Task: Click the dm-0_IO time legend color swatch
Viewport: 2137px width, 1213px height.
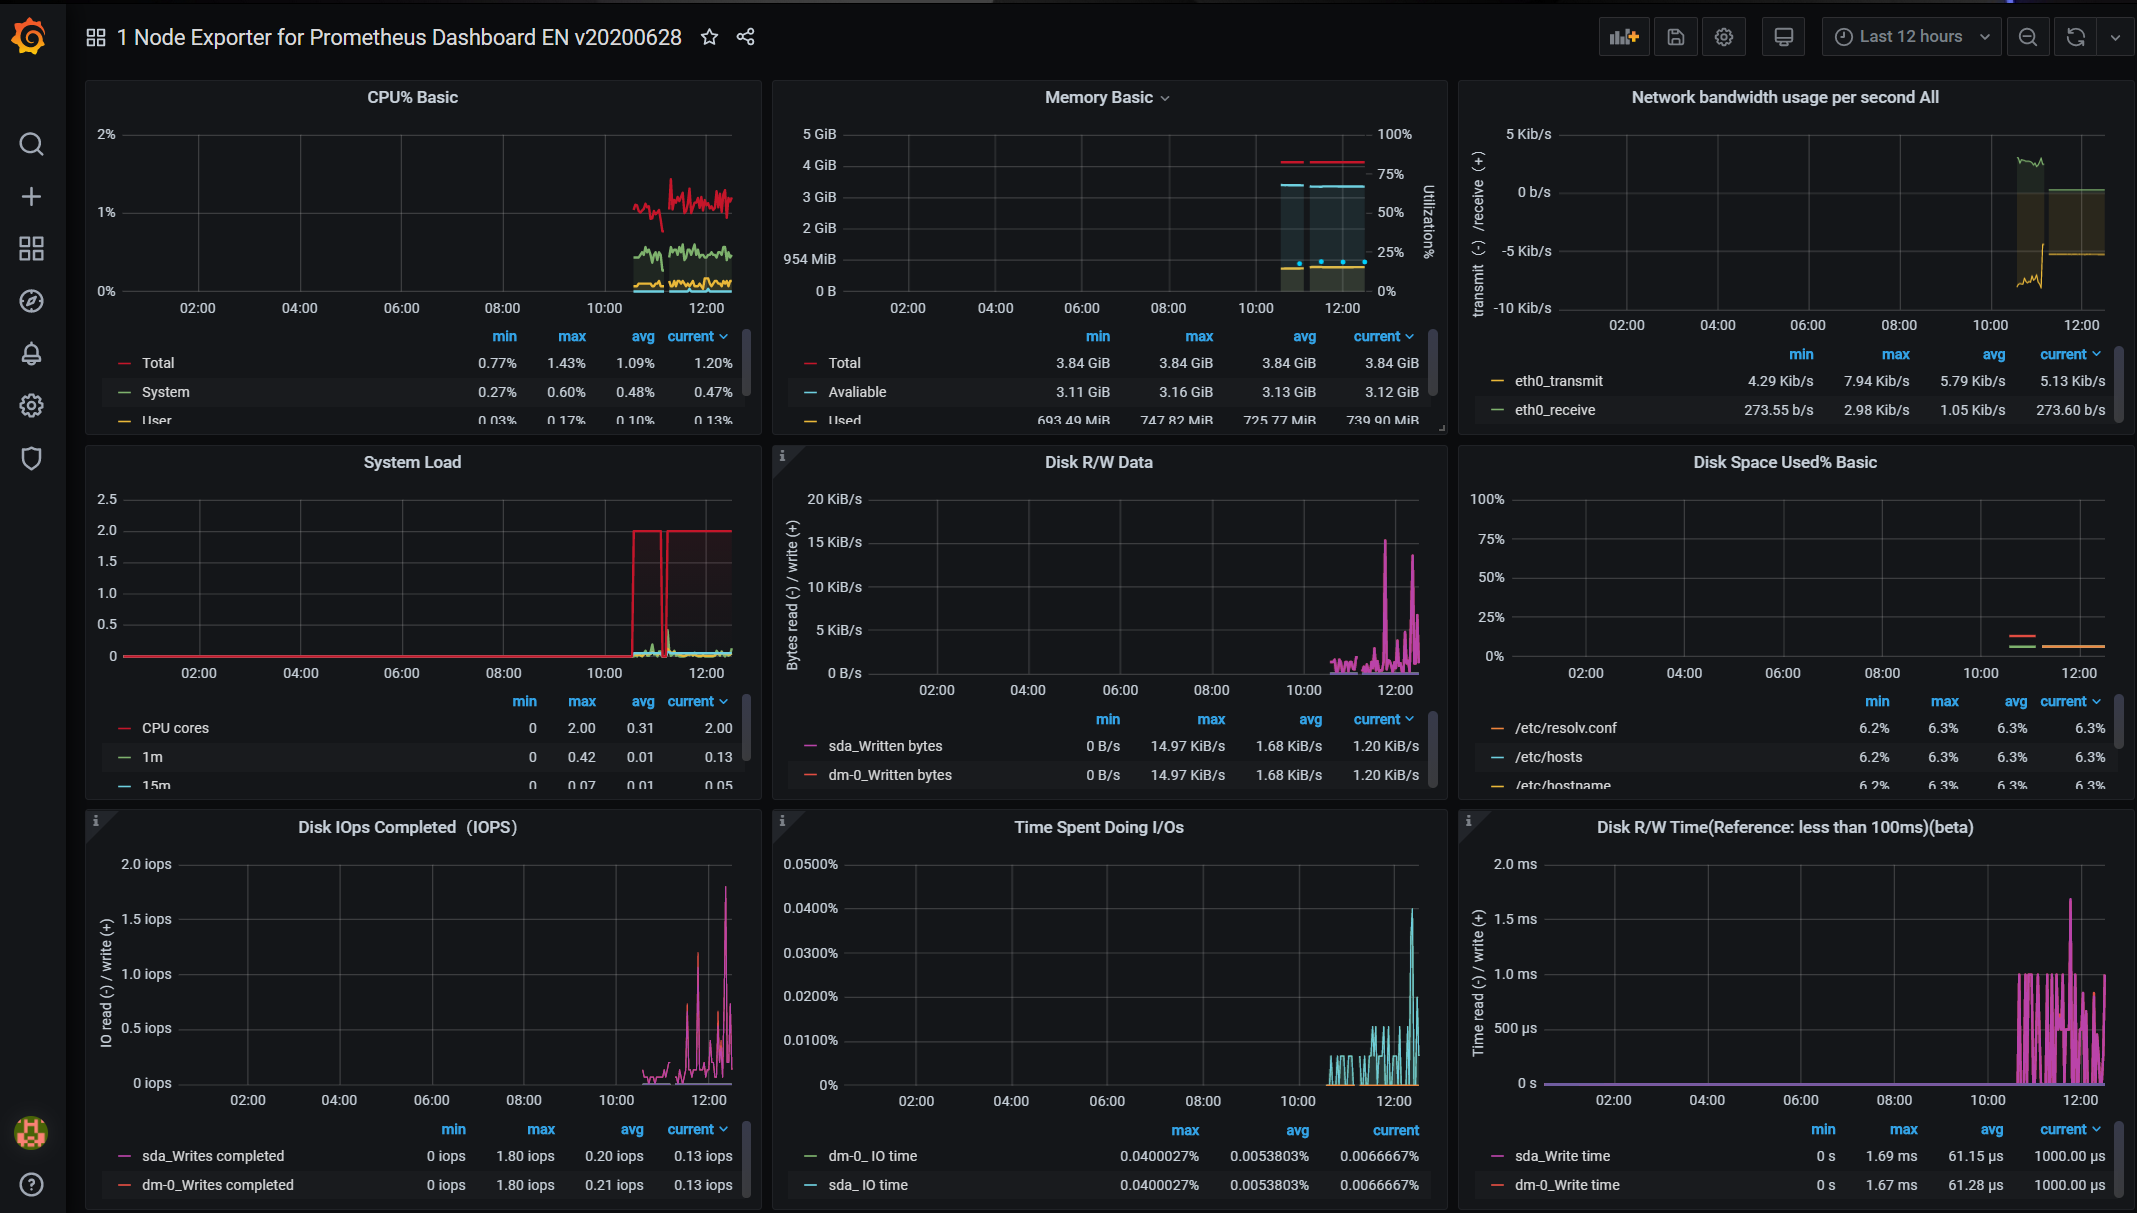Action: 810,1156
